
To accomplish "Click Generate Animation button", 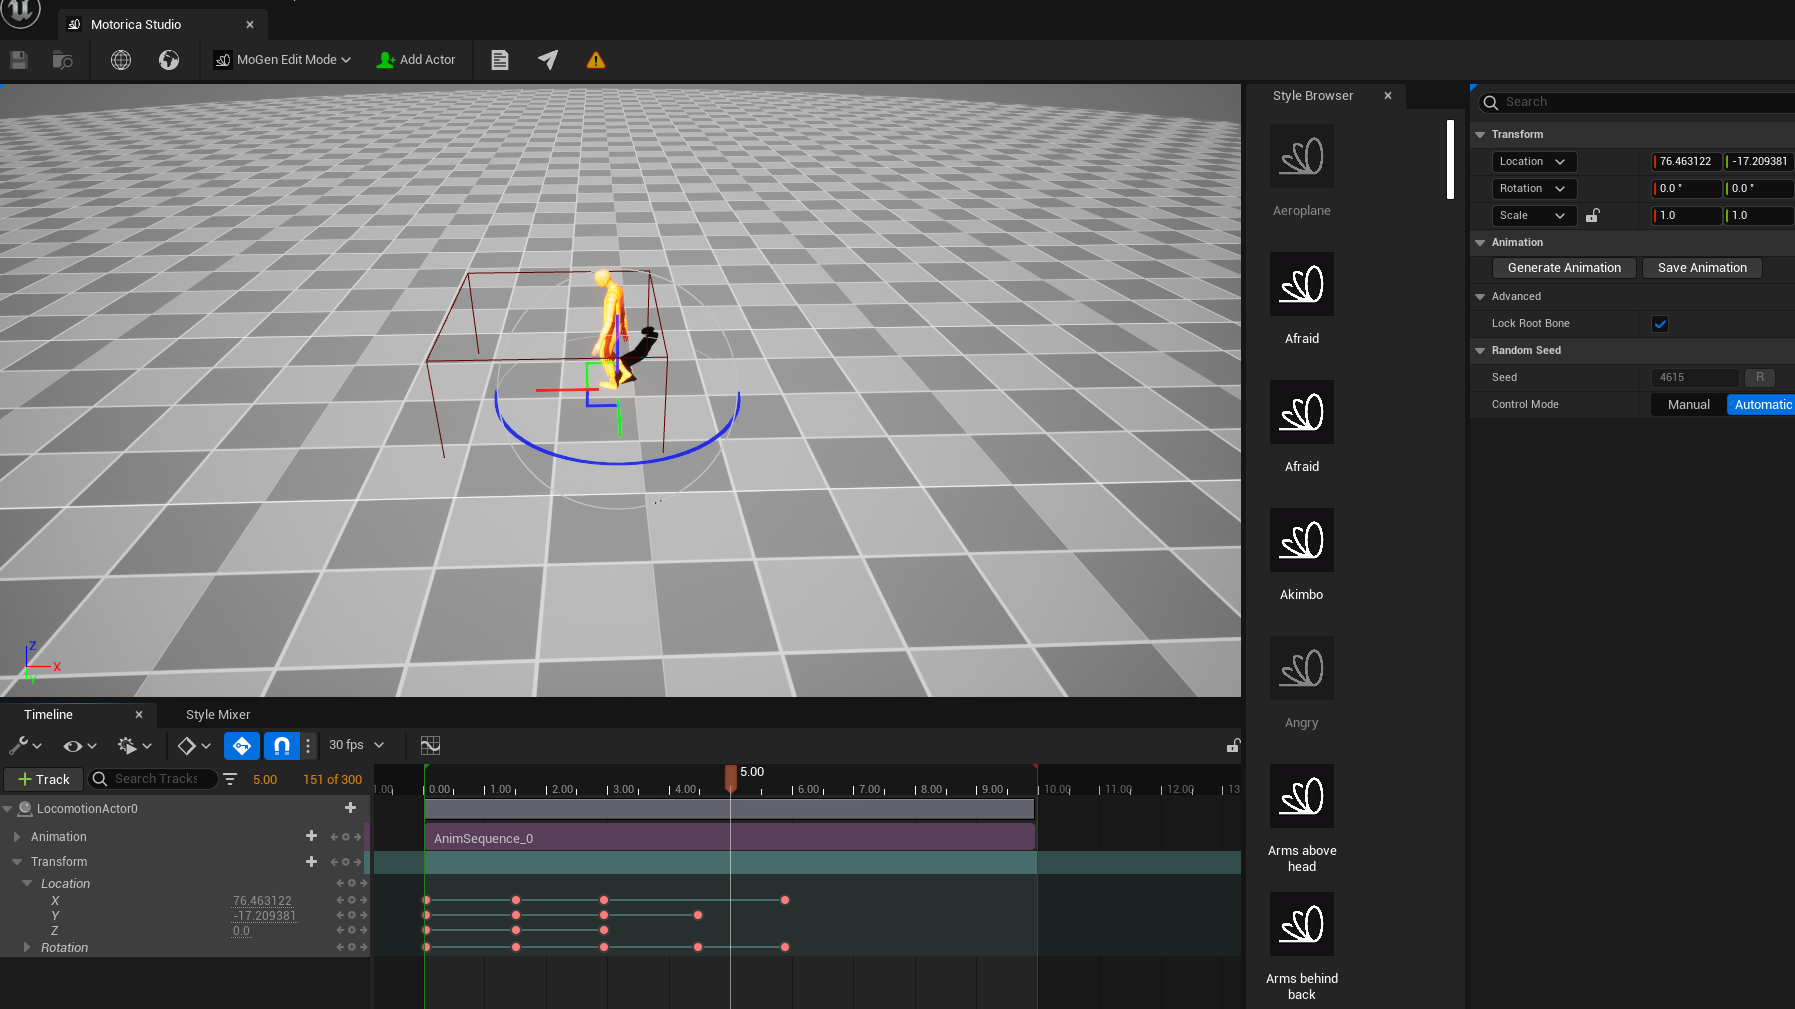I will tap(1564, 268).
